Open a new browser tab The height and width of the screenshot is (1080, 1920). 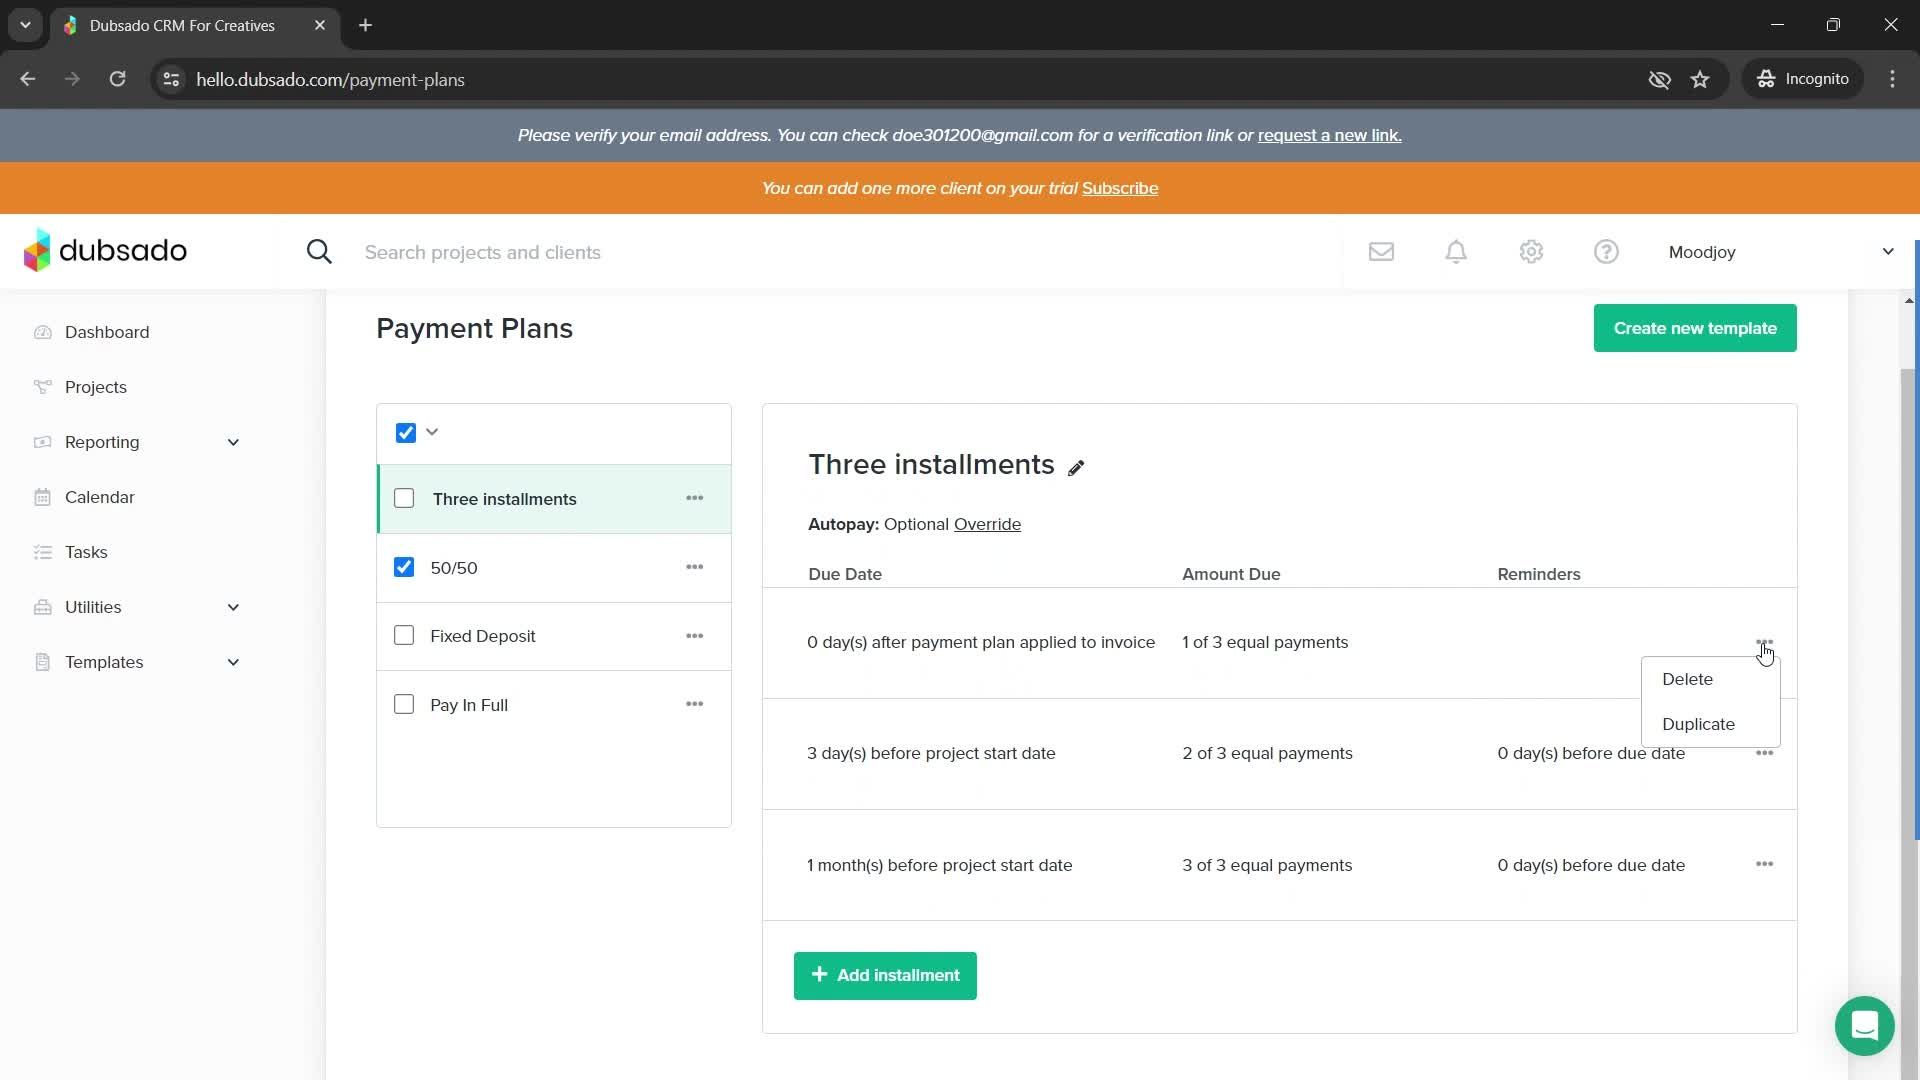pyautogui.click(x=365, y=25)
